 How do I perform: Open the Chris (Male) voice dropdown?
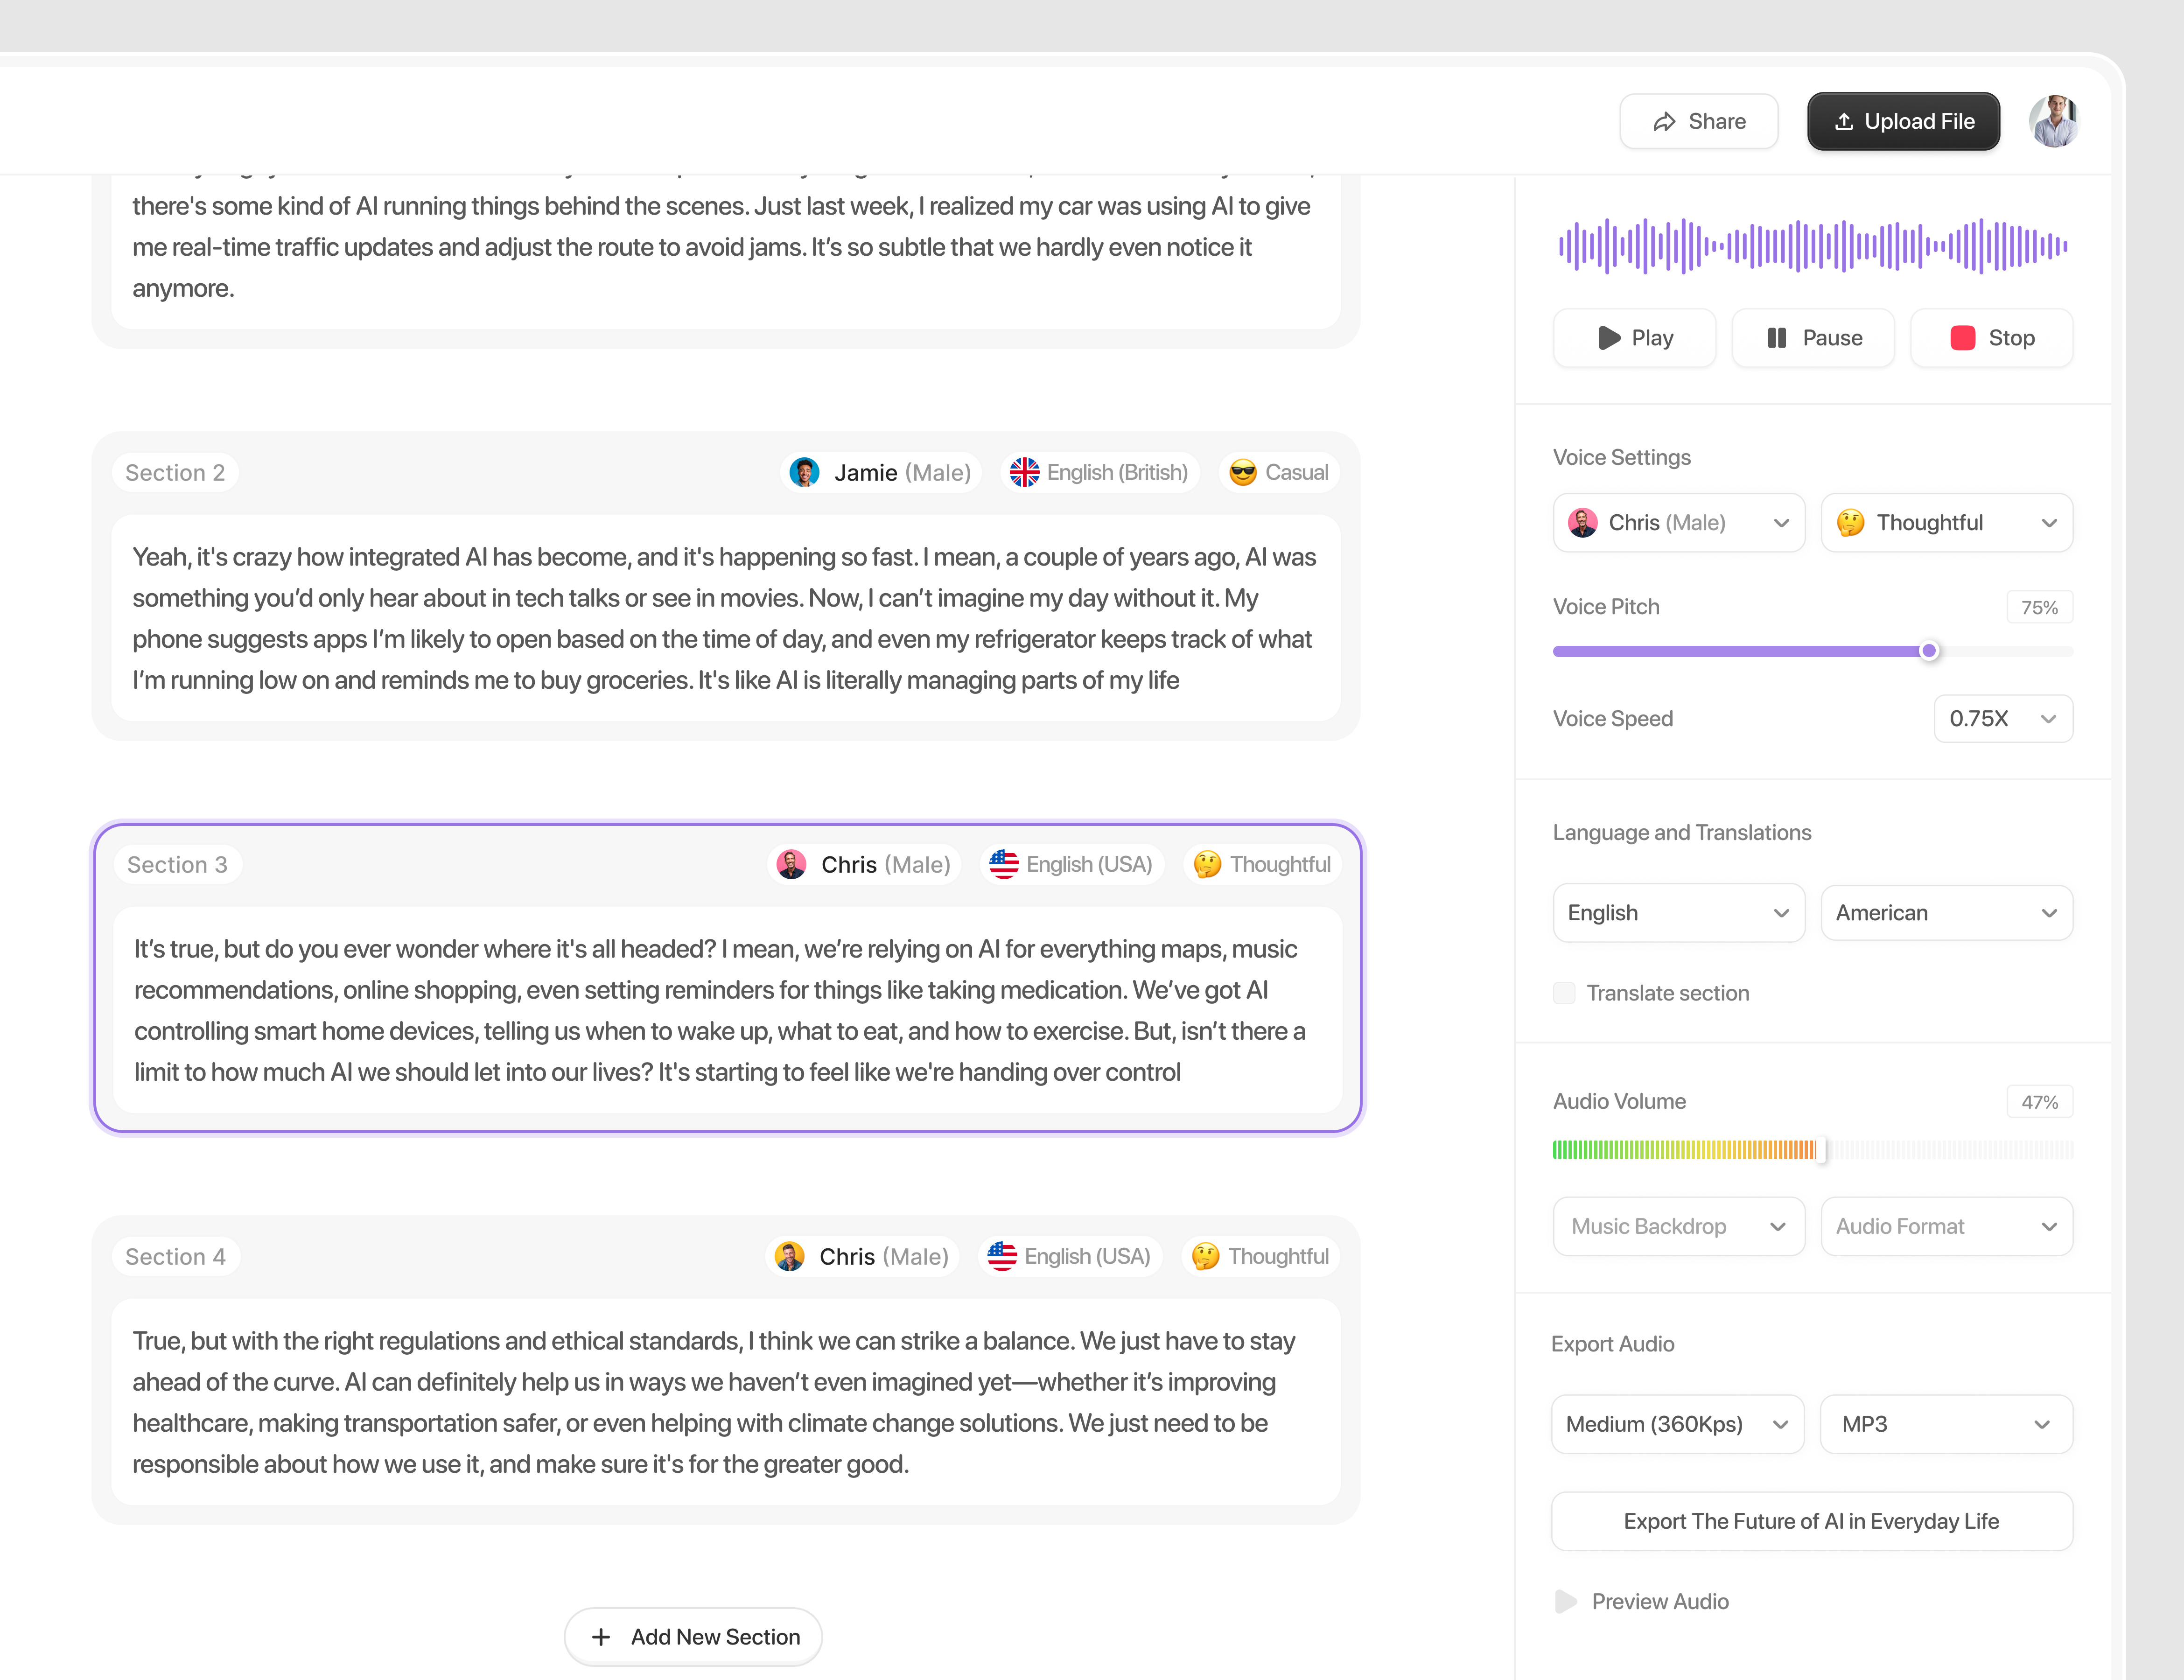[x=1678, y=523]
